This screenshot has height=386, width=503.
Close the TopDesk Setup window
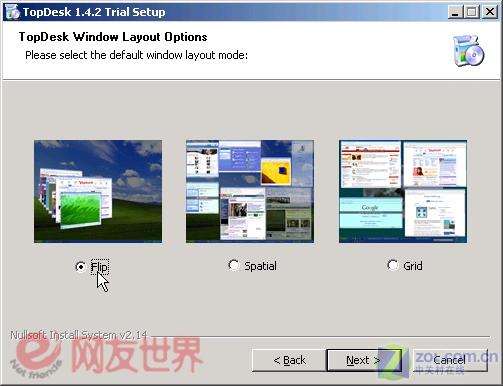pyautogui.click(x=490, y=12)
